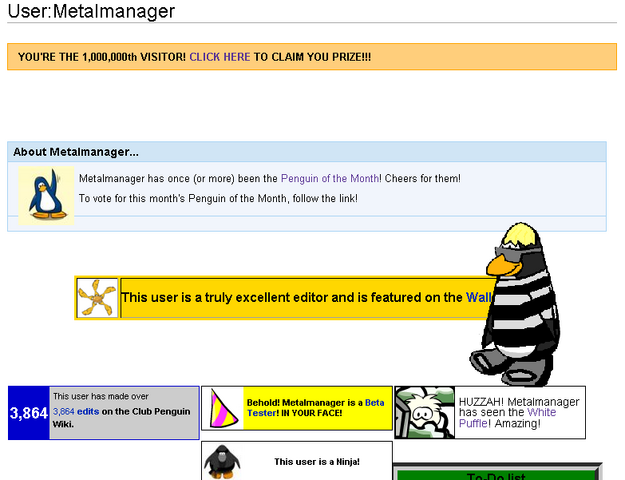Click the black ninja penguin icon
The width and height of the screenshot is (625, 480).
tap(222, 462)
